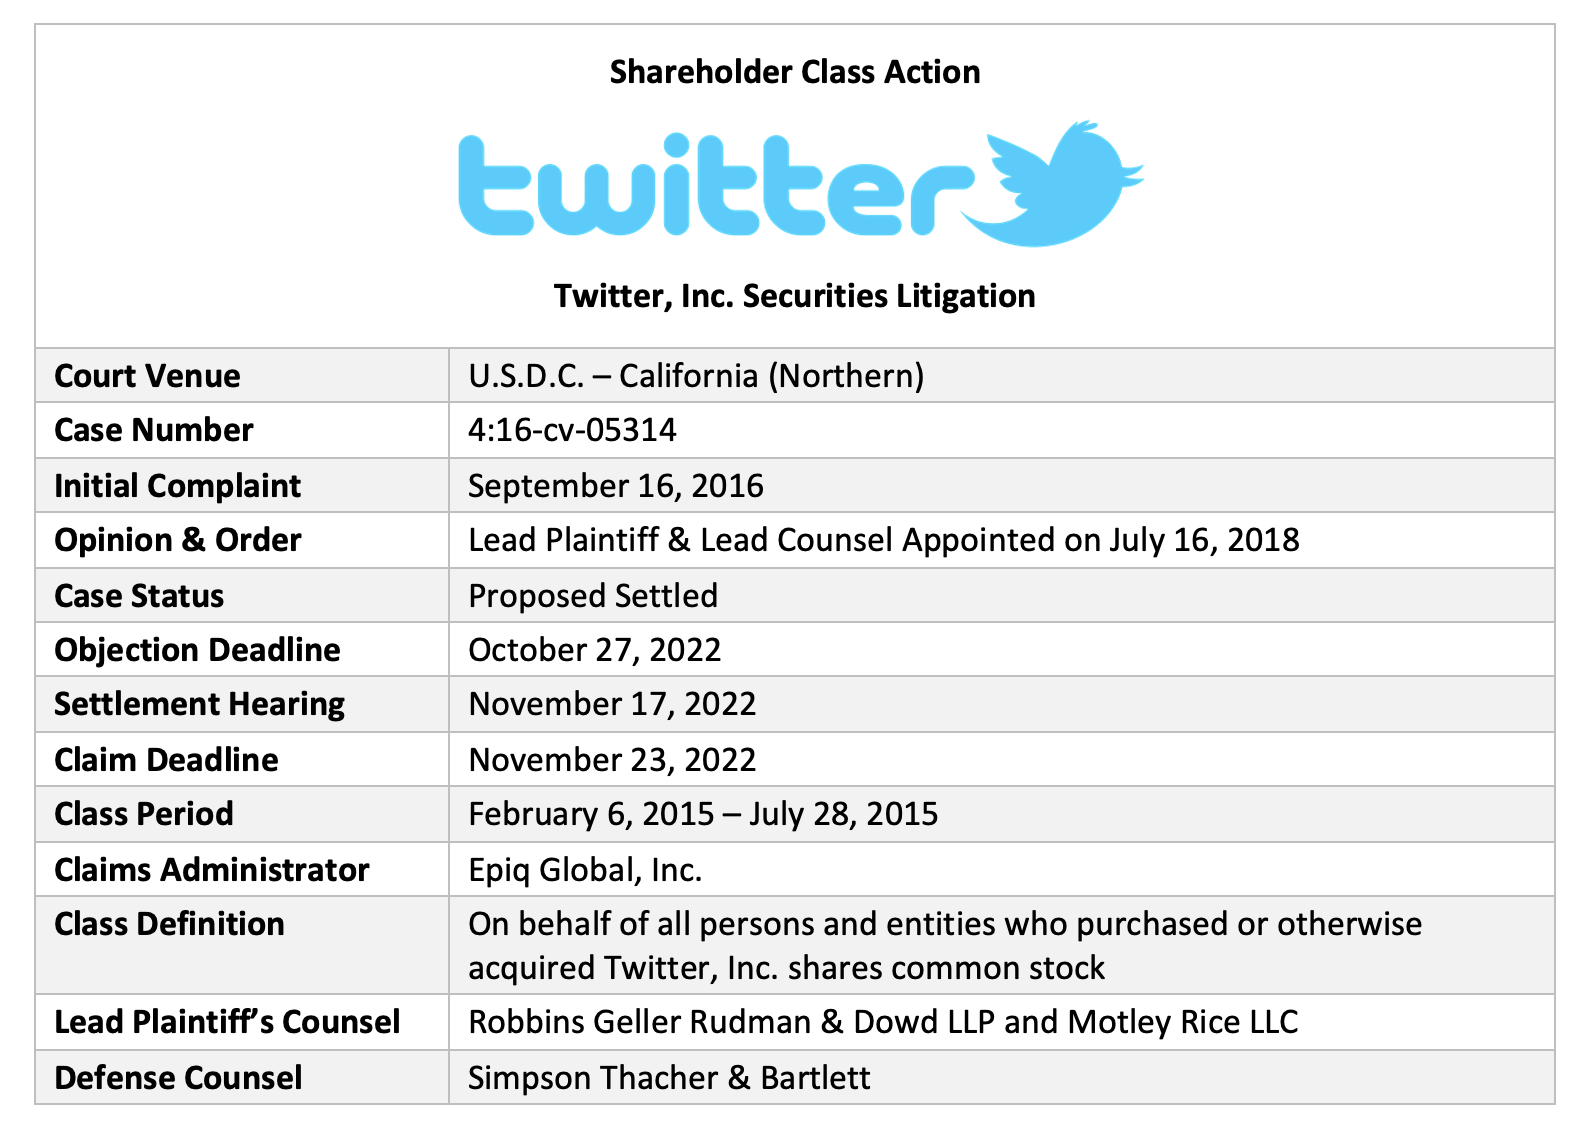Select the Proposed Settled status value
This screenshot has width=1584, height=1142.
tap(593, 596)
